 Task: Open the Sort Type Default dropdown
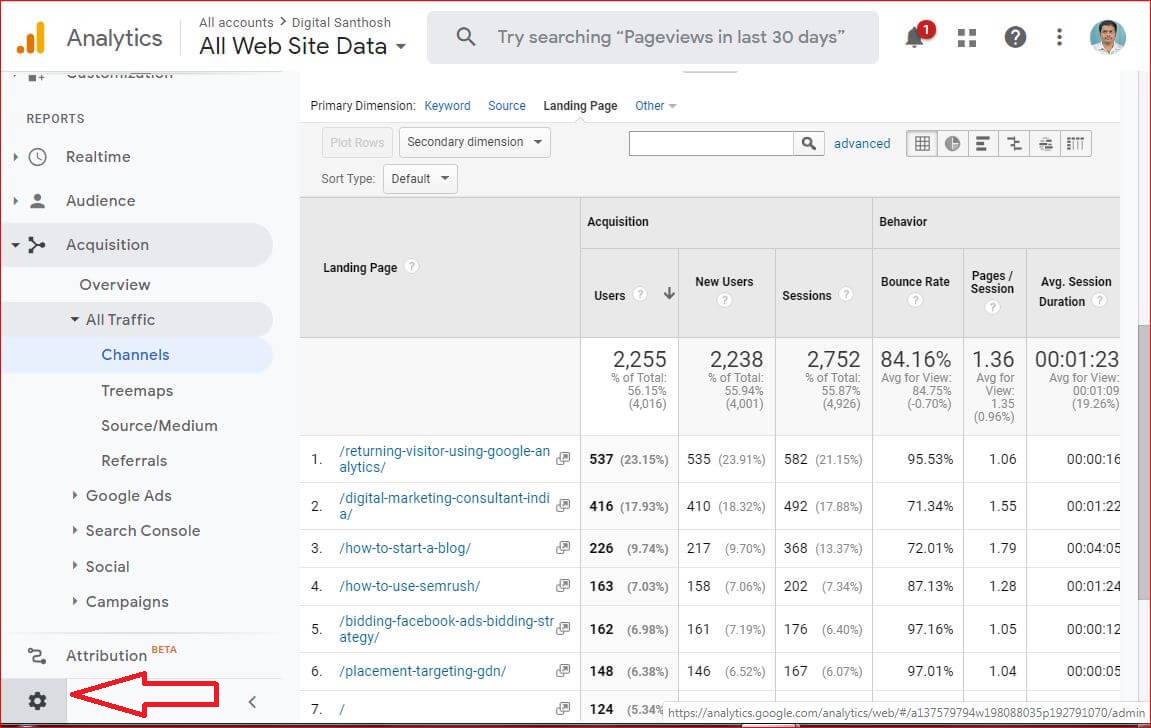coord(421,179)
